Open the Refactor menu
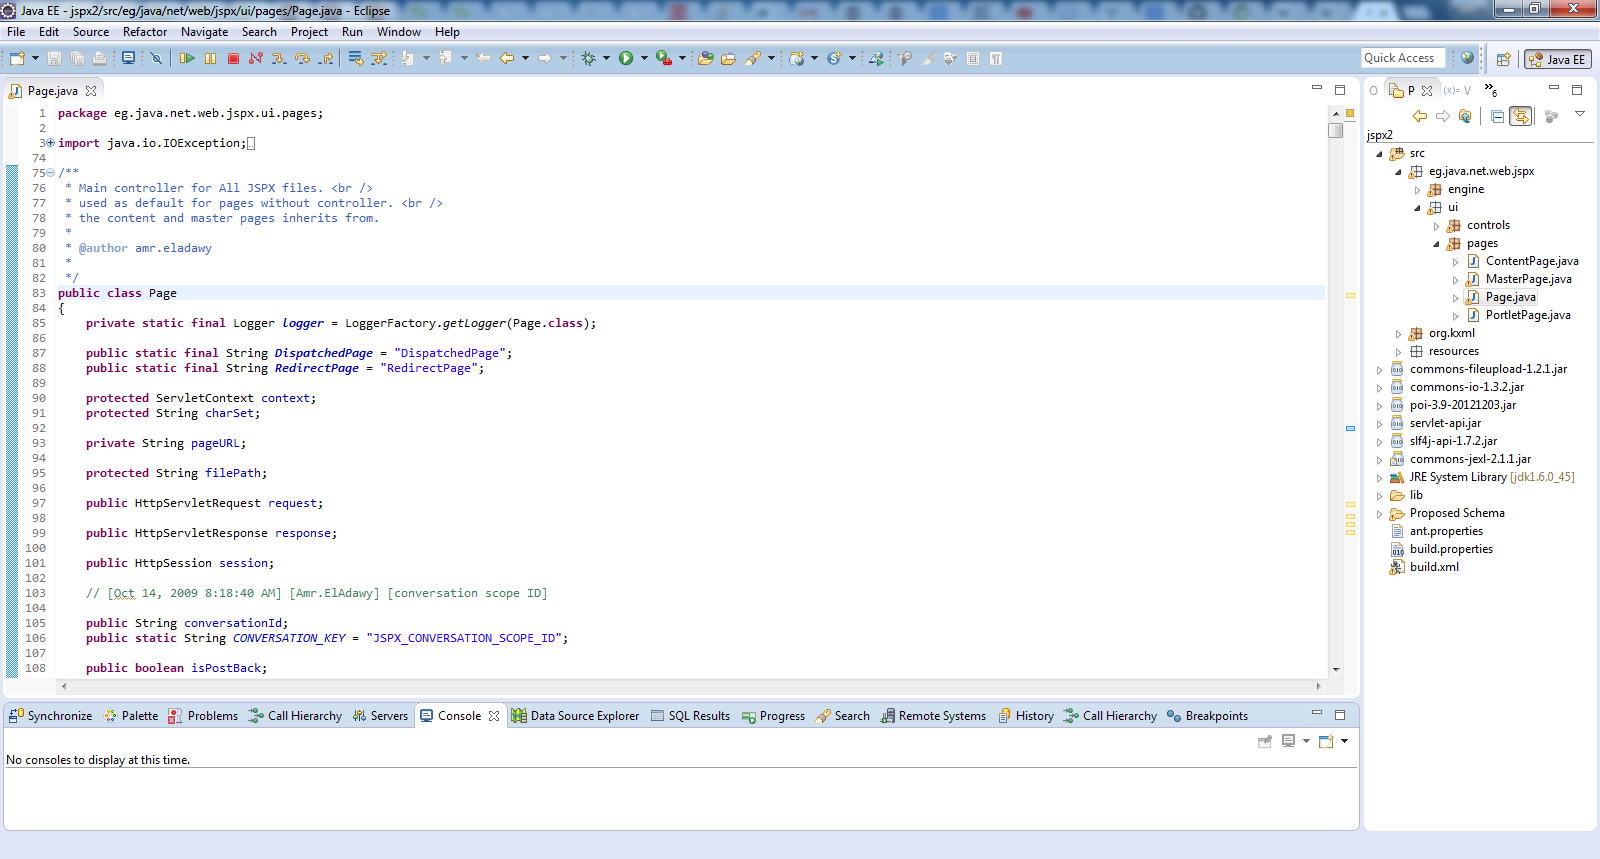Screen dimensions: 1600x859 [x=145, y=32]
